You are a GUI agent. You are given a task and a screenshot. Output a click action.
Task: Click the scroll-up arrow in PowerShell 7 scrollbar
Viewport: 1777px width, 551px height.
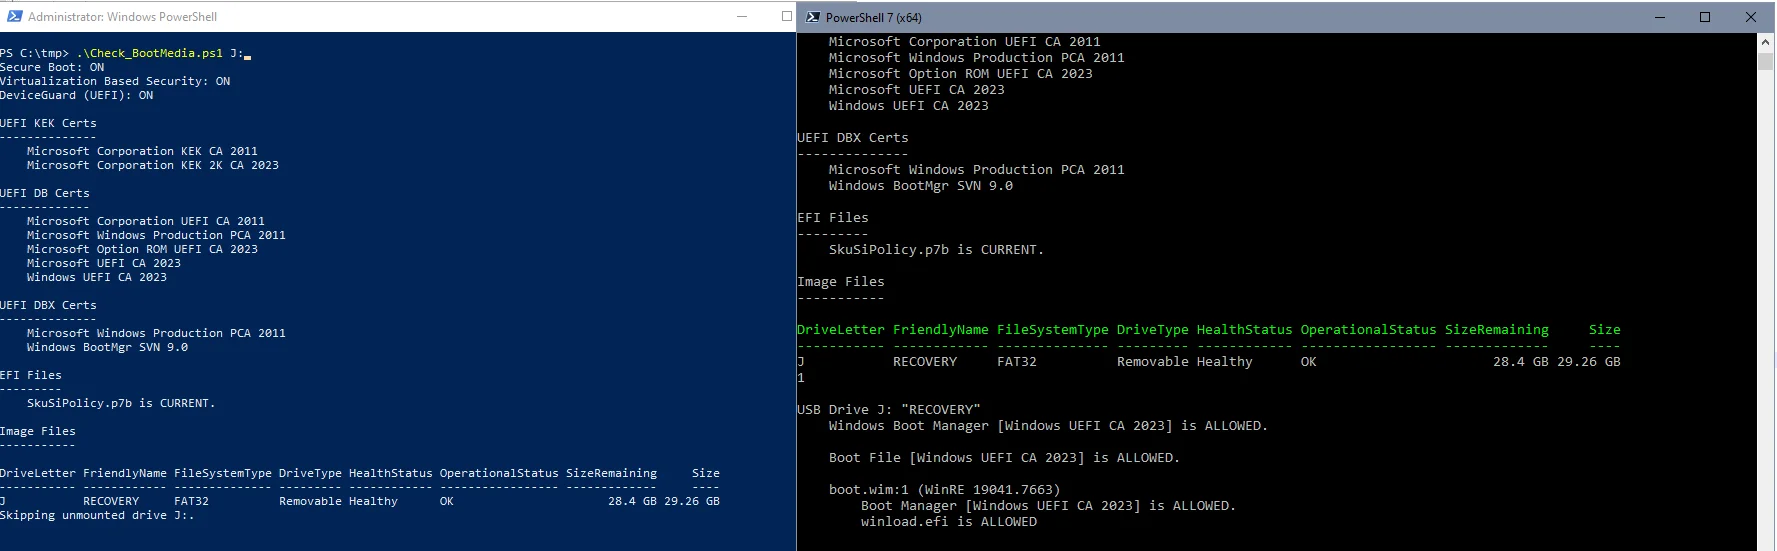tap(1765, 41)
